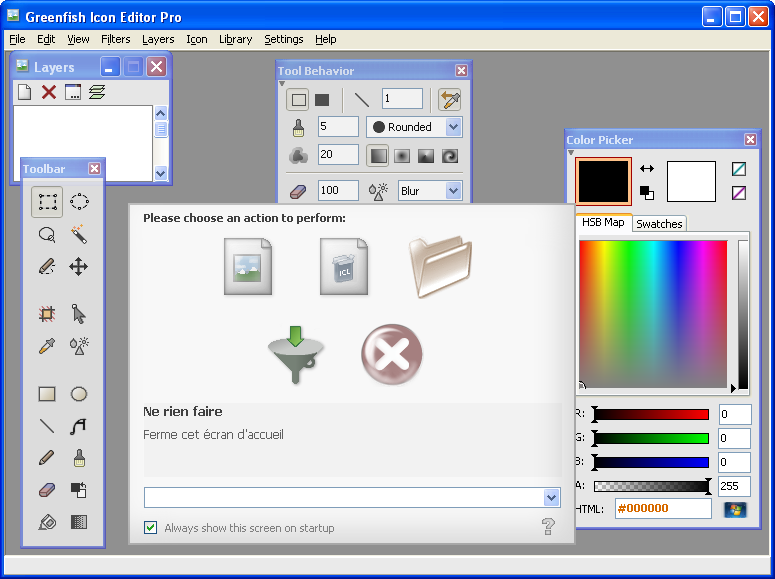Screen dimensions: 775x579
Task: Click the HTML color code field
Action: click(663, 508)
